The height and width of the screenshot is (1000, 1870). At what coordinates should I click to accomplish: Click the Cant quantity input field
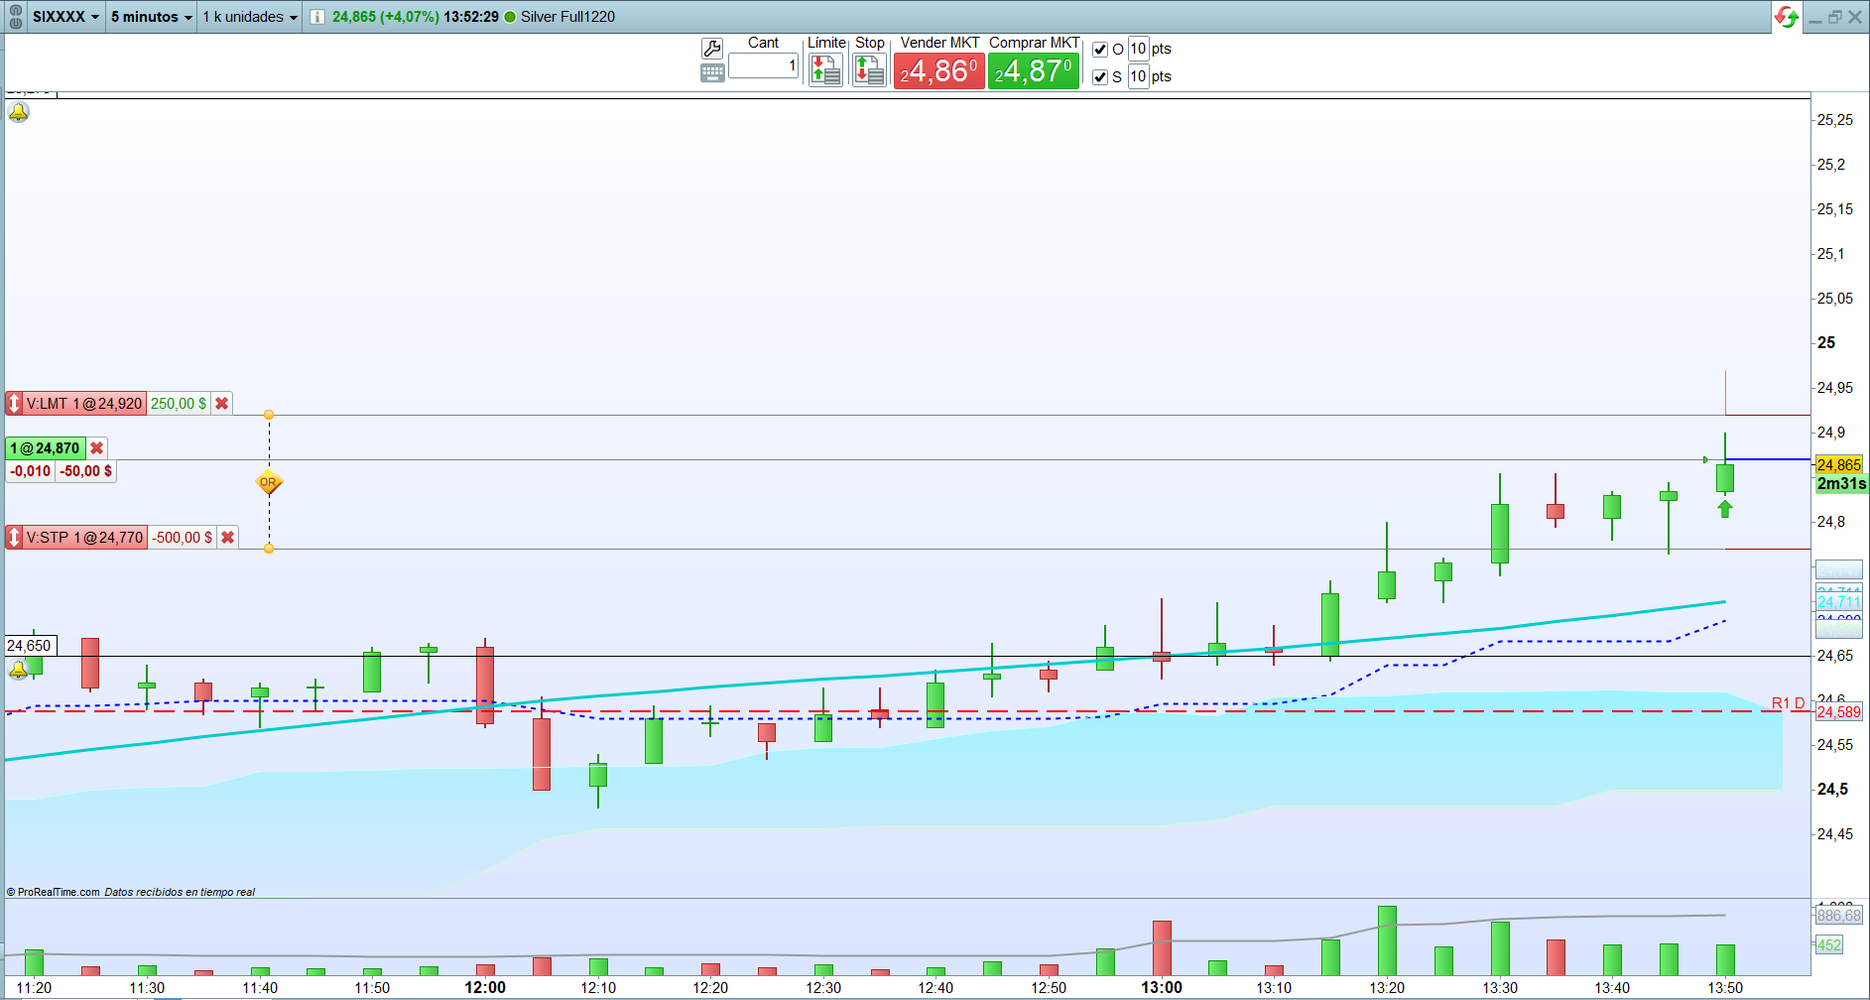click(x=763, y=66)
